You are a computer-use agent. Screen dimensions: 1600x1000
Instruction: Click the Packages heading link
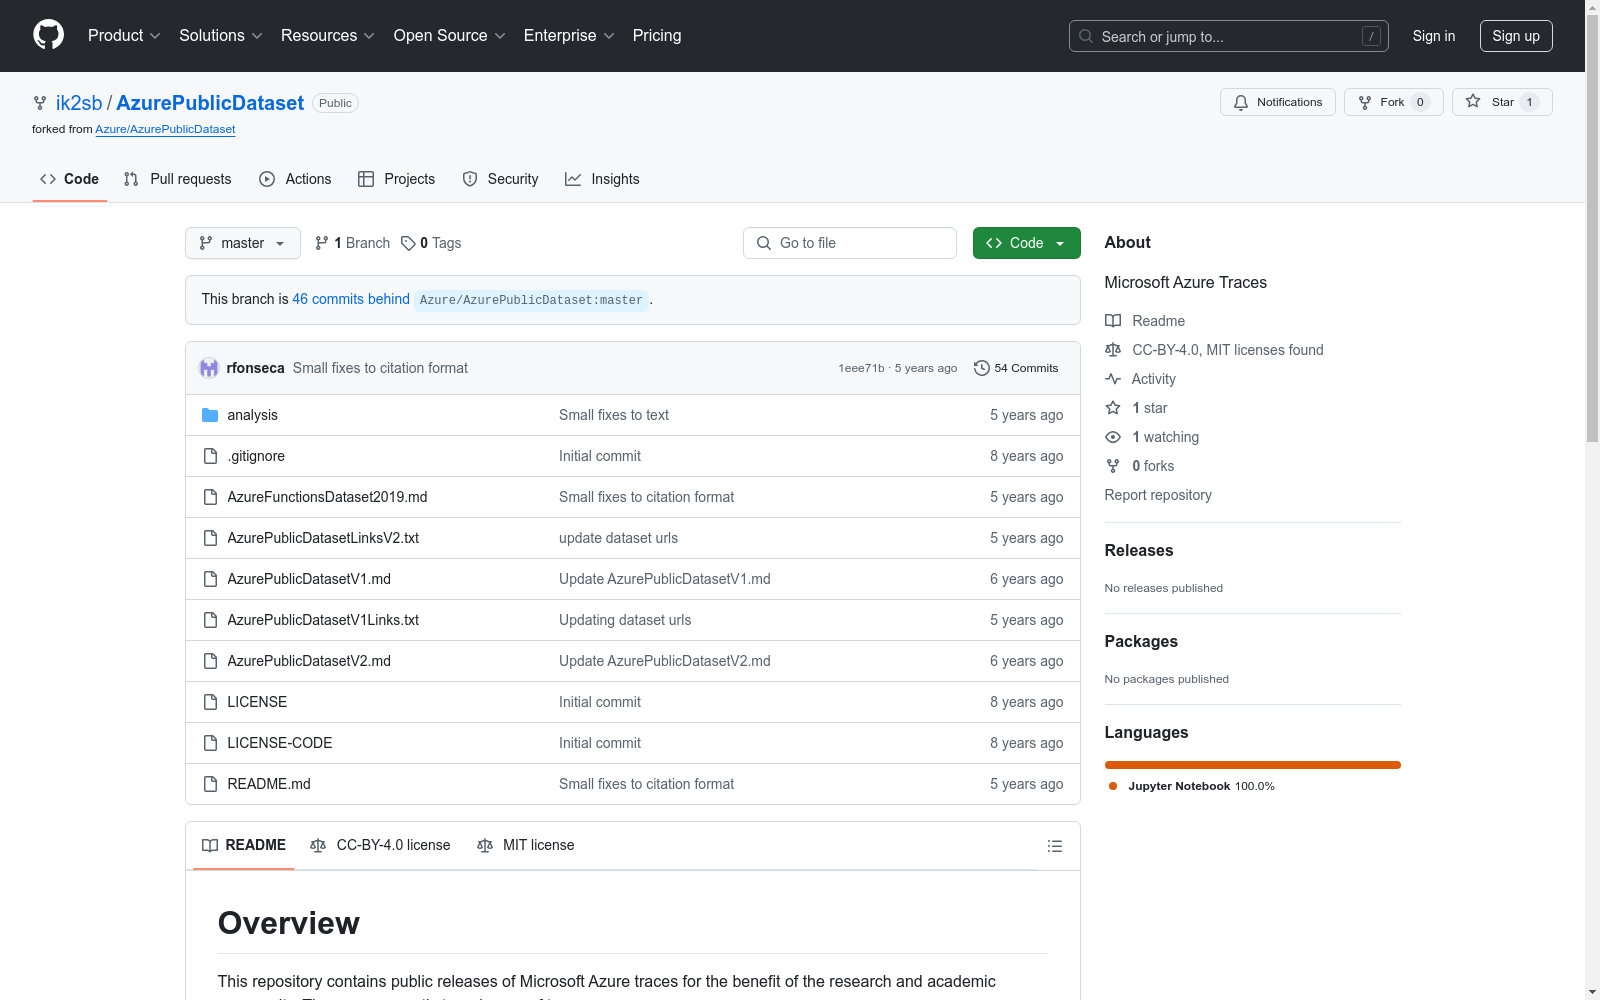coord(1141,642)
